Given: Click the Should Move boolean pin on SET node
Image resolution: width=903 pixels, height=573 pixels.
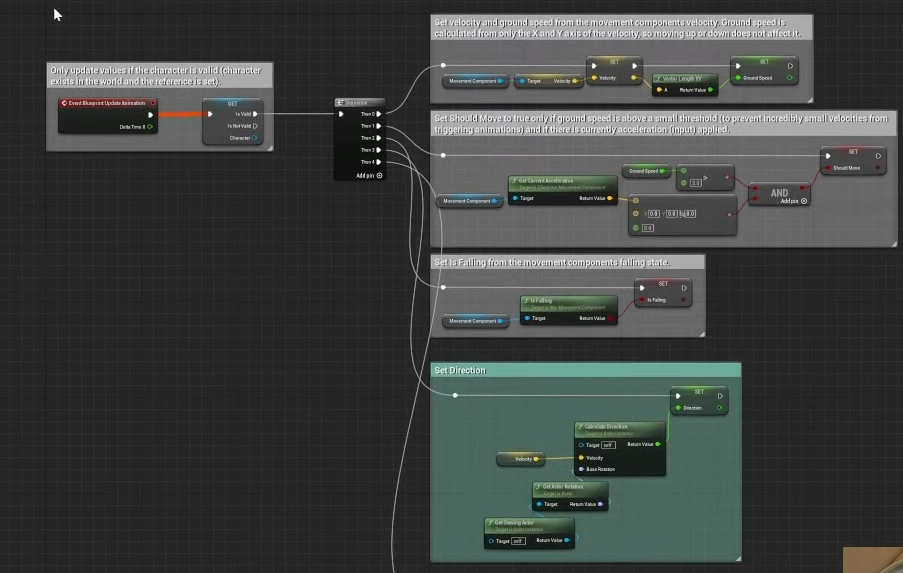Looking at the screenshot, I should 827,168.
